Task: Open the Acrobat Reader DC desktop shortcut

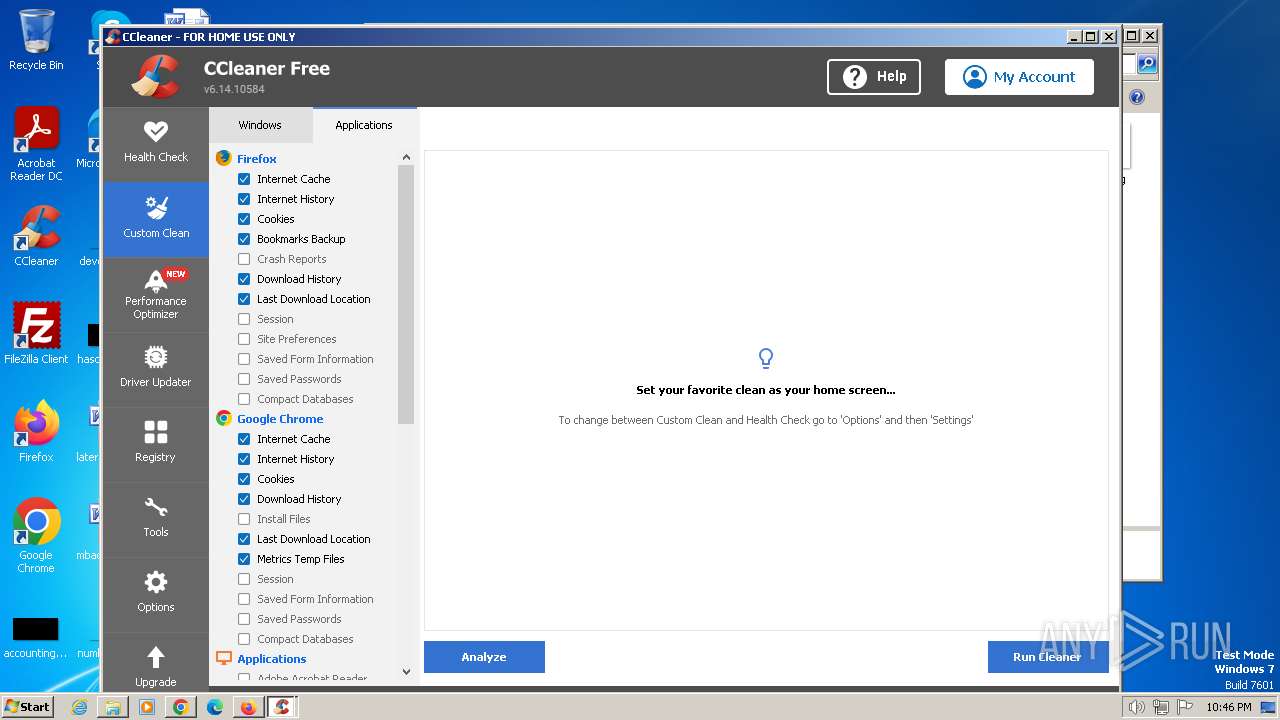Action: [36, 144]
